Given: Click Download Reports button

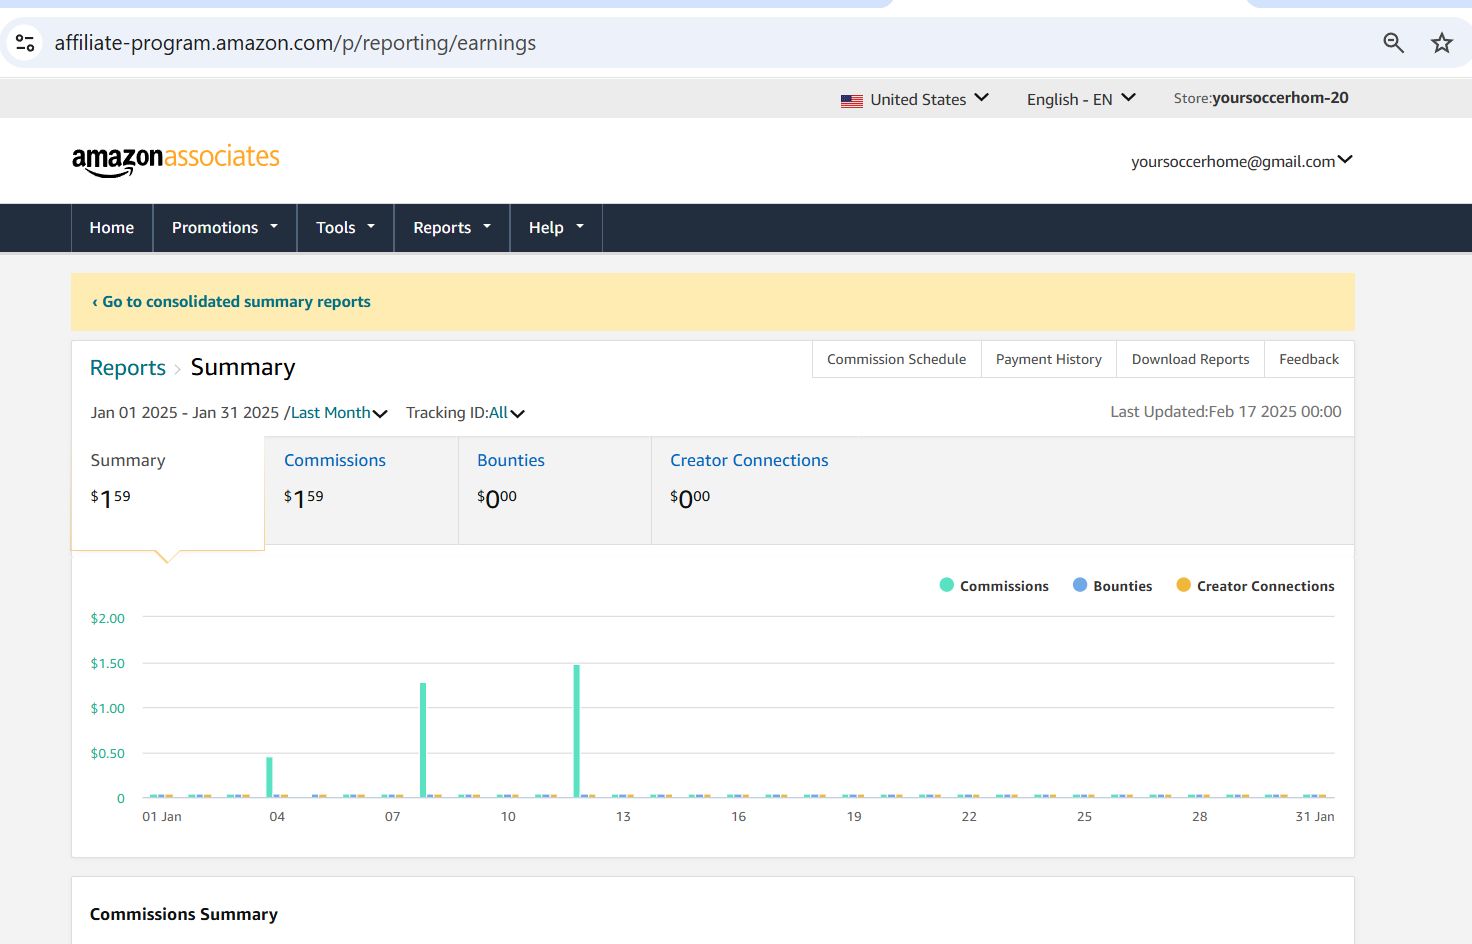Looking at the screenshot, I should (x=1191, y=359).
